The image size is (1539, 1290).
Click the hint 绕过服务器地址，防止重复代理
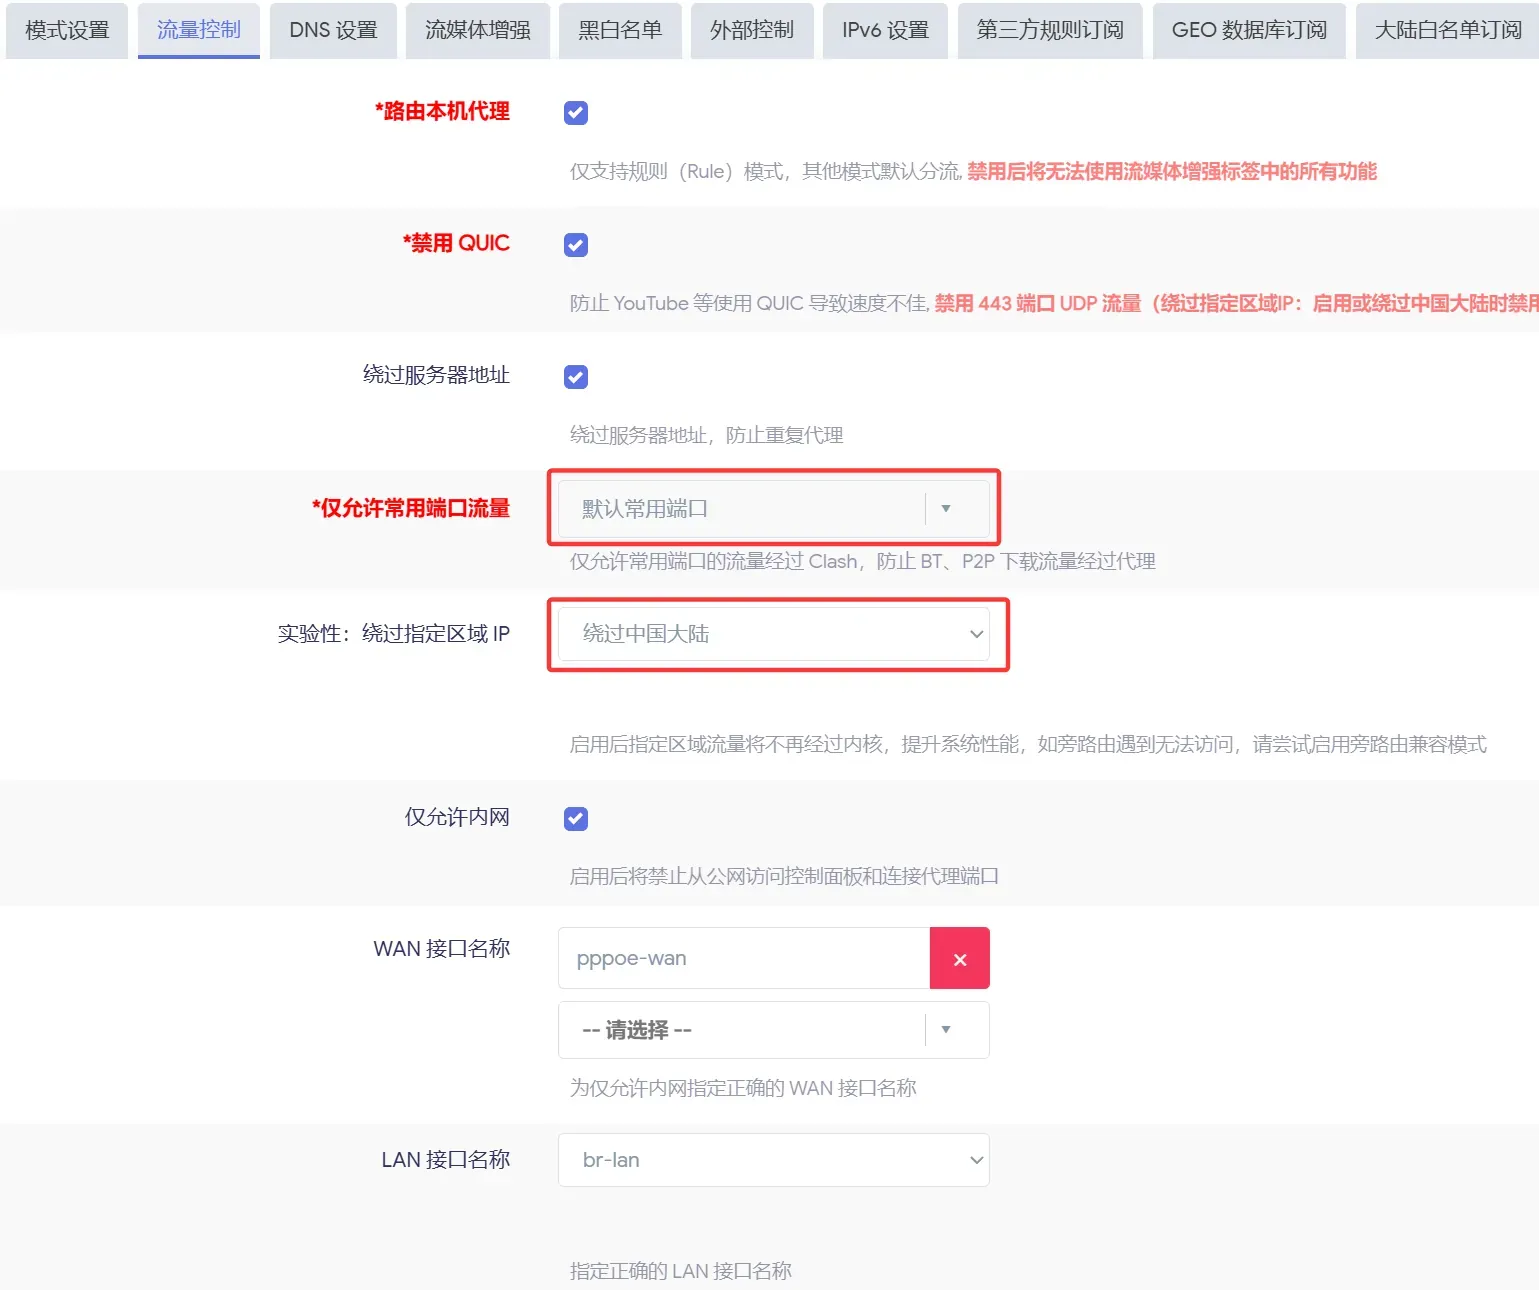pos(707,435)
